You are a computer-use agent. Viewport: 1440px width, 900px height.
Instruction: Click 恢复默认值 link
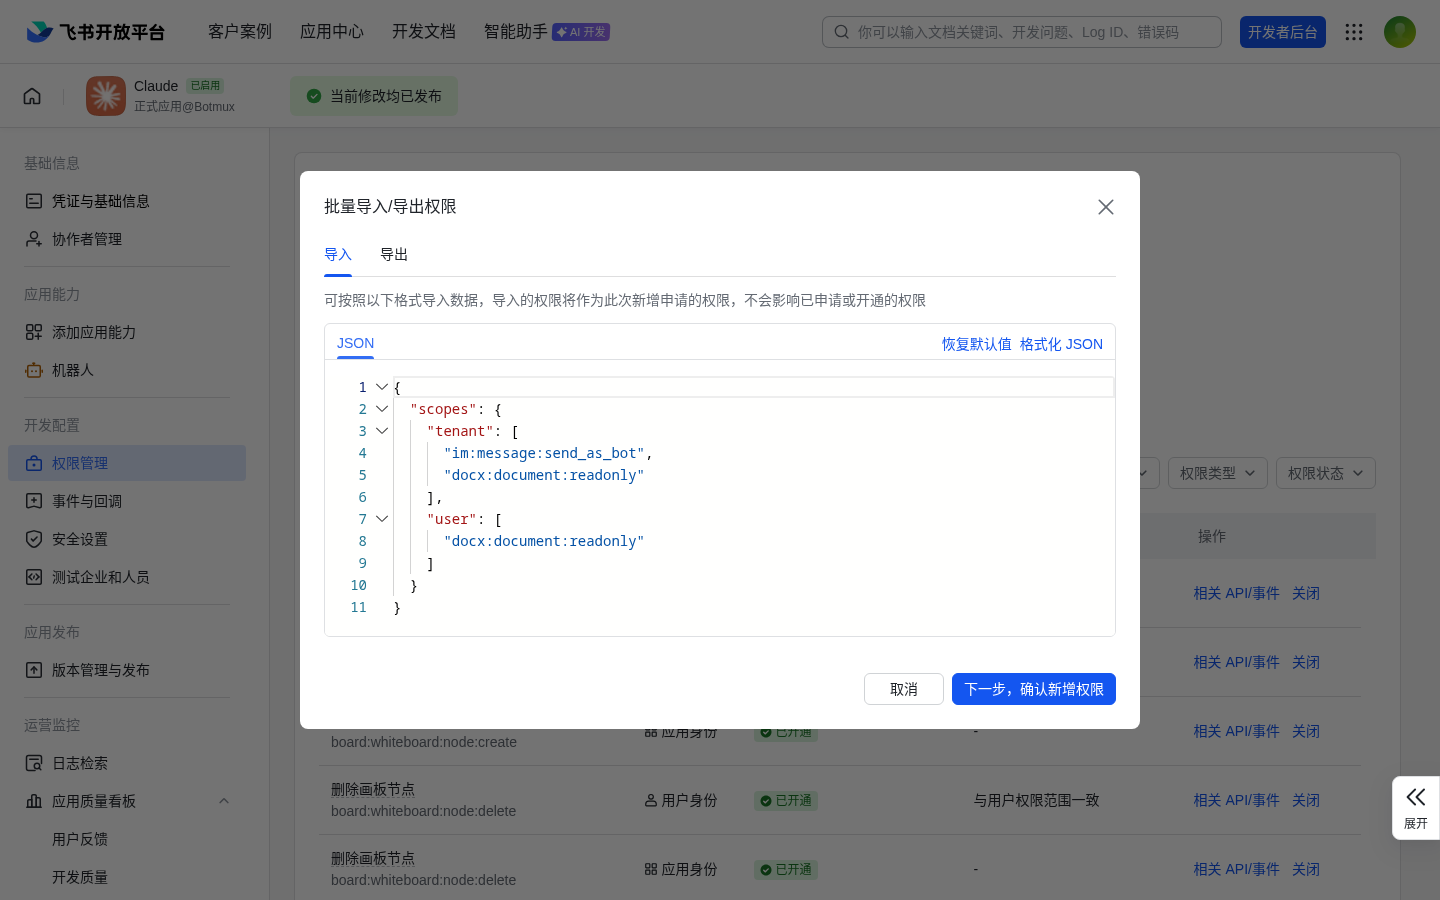(977, 344)
